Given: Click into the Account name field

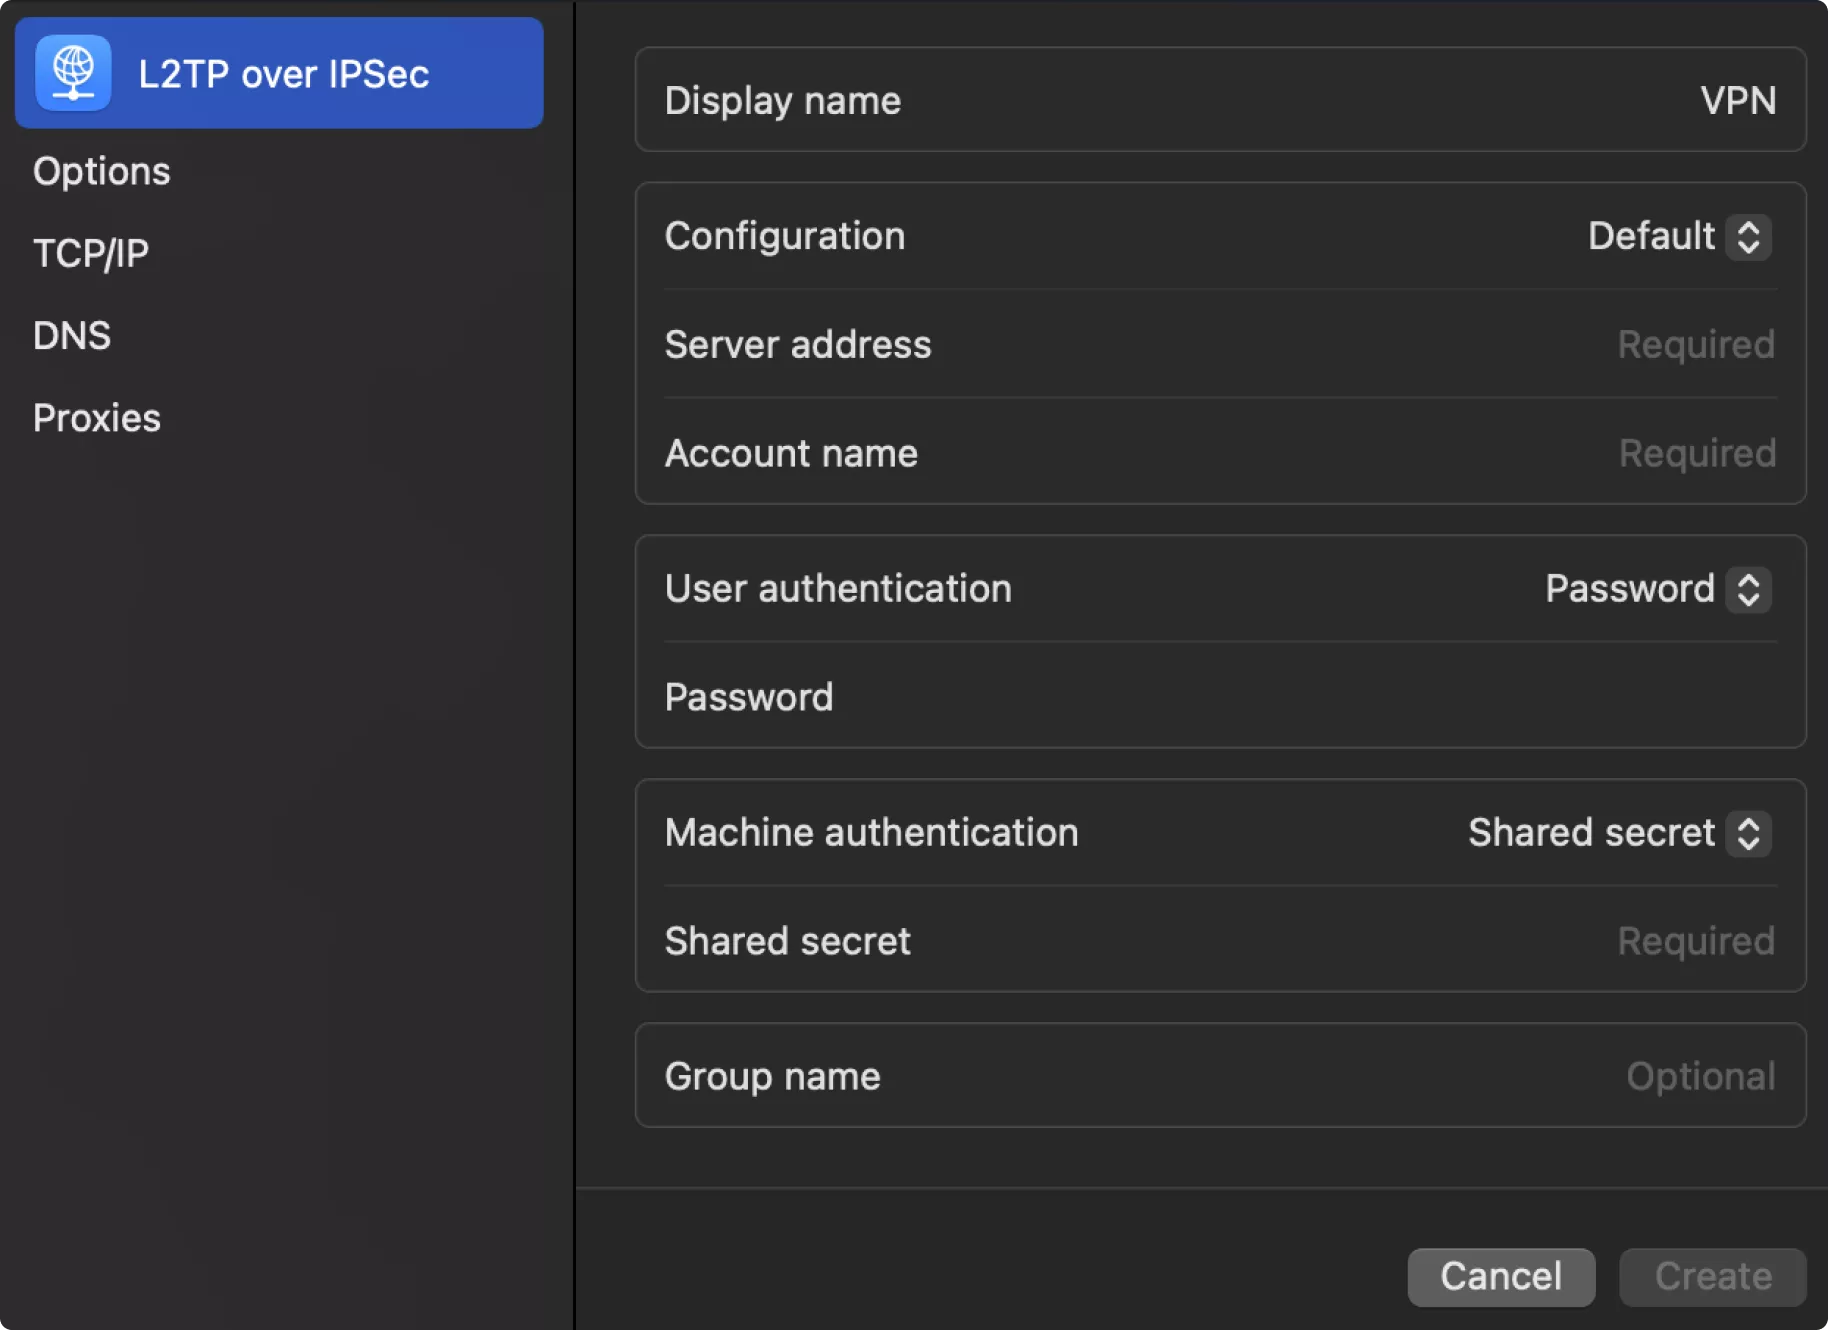Looking at the screenshot, I should click(1696, 454).
